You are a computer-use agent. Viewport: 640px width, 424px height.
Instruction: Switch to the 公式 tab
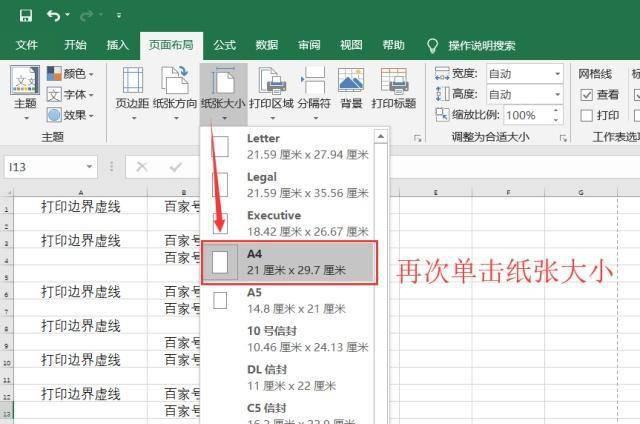224,45
